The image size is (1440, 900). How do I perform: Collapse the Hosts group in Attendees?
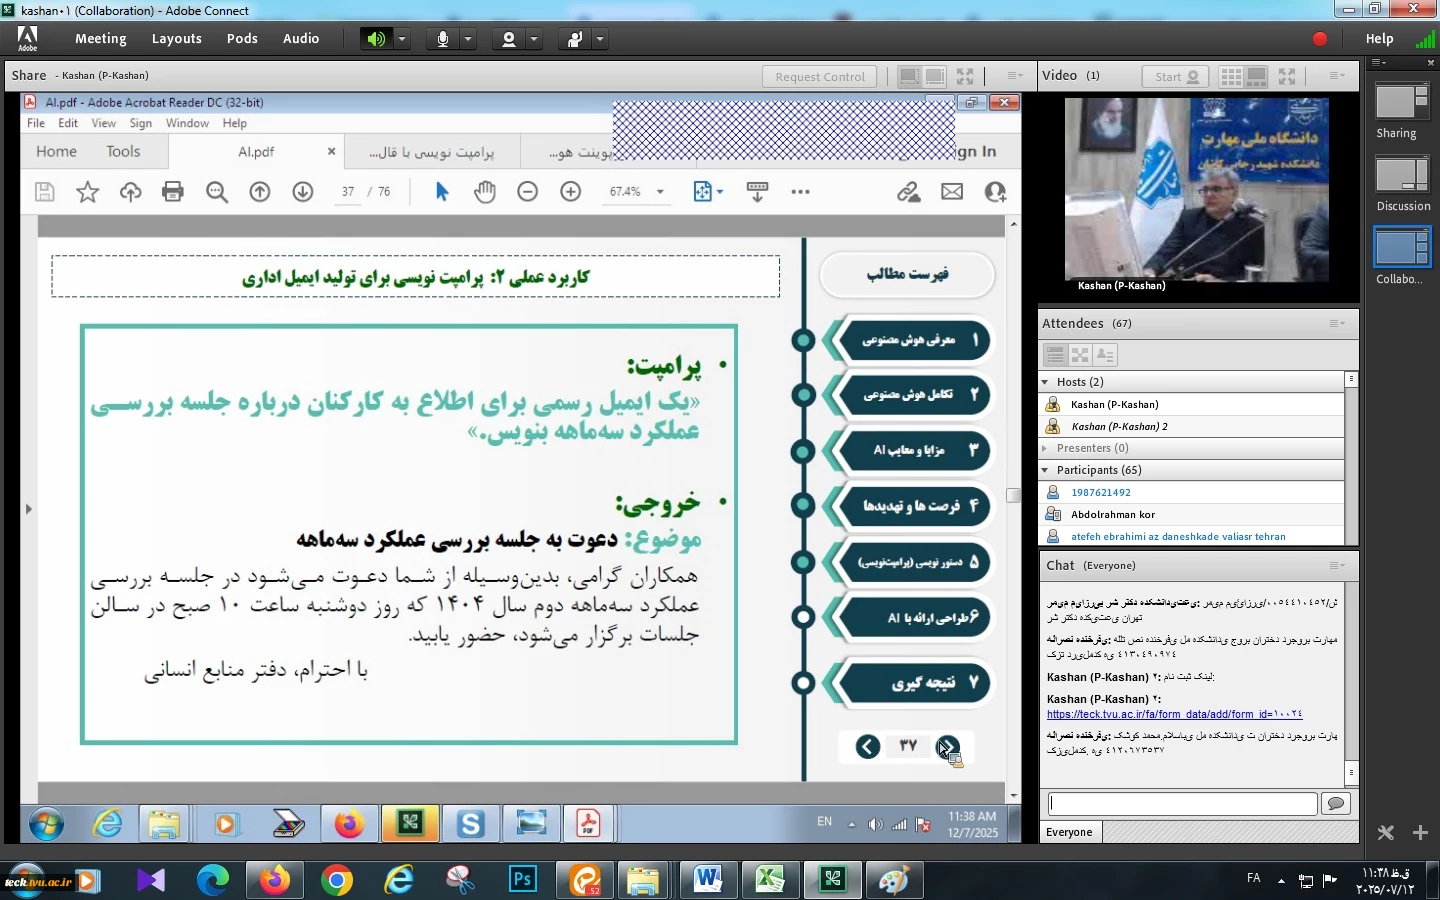click(x=1045, y=382)
